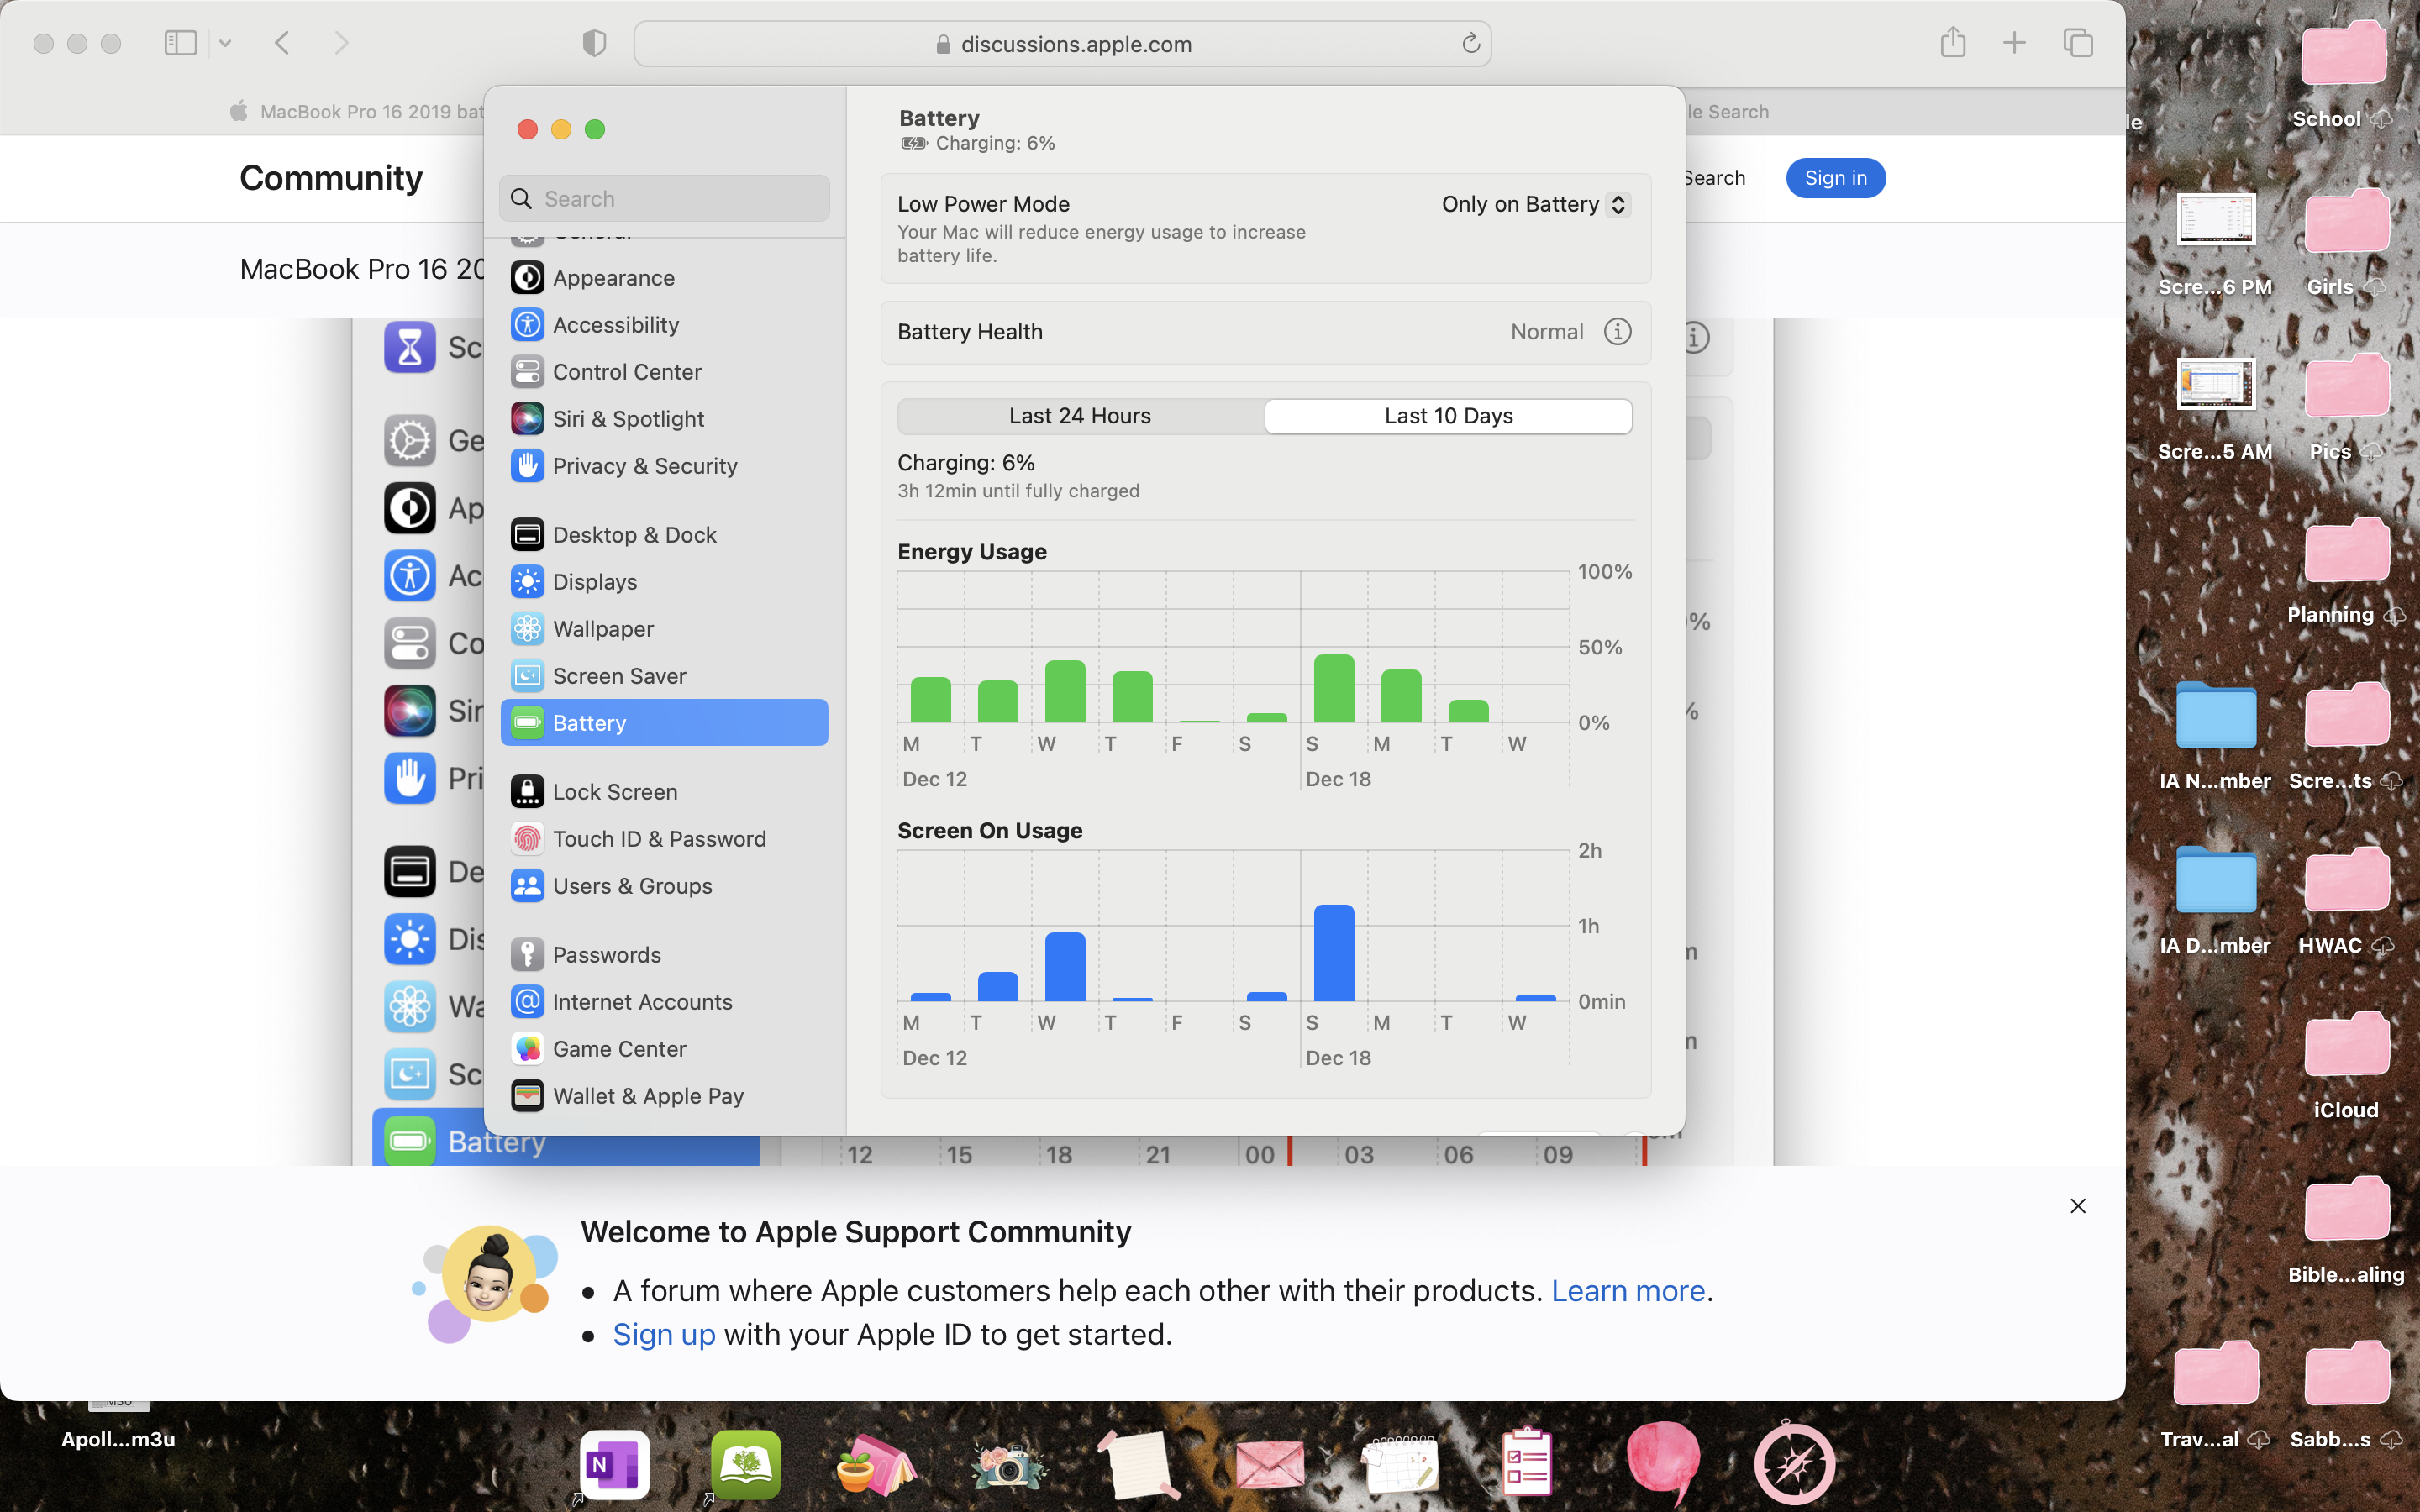Open OneNote from the dock
Screen dimensions: 2420x1512
[x=614, y=1464]
